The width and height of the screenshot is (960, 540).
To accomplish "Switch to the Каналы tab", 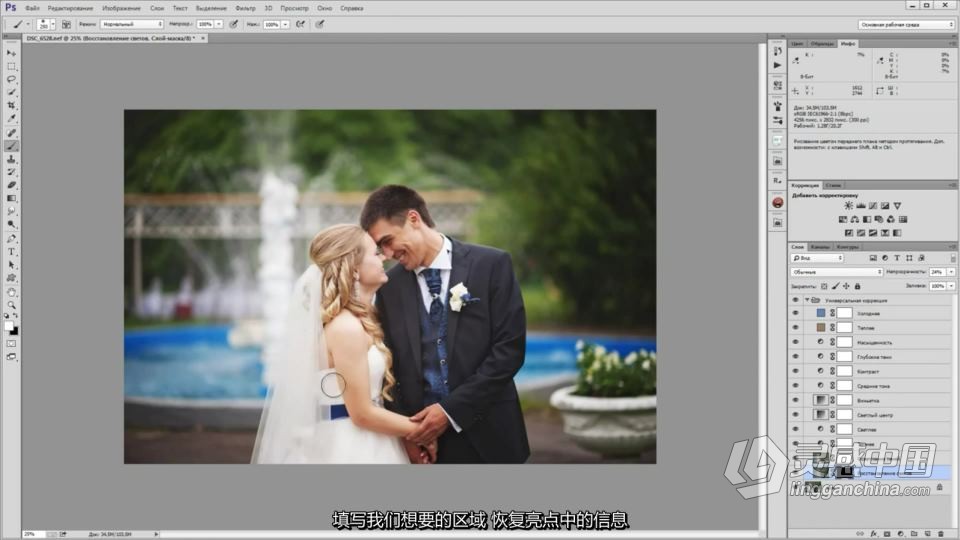I will (820, 247).
